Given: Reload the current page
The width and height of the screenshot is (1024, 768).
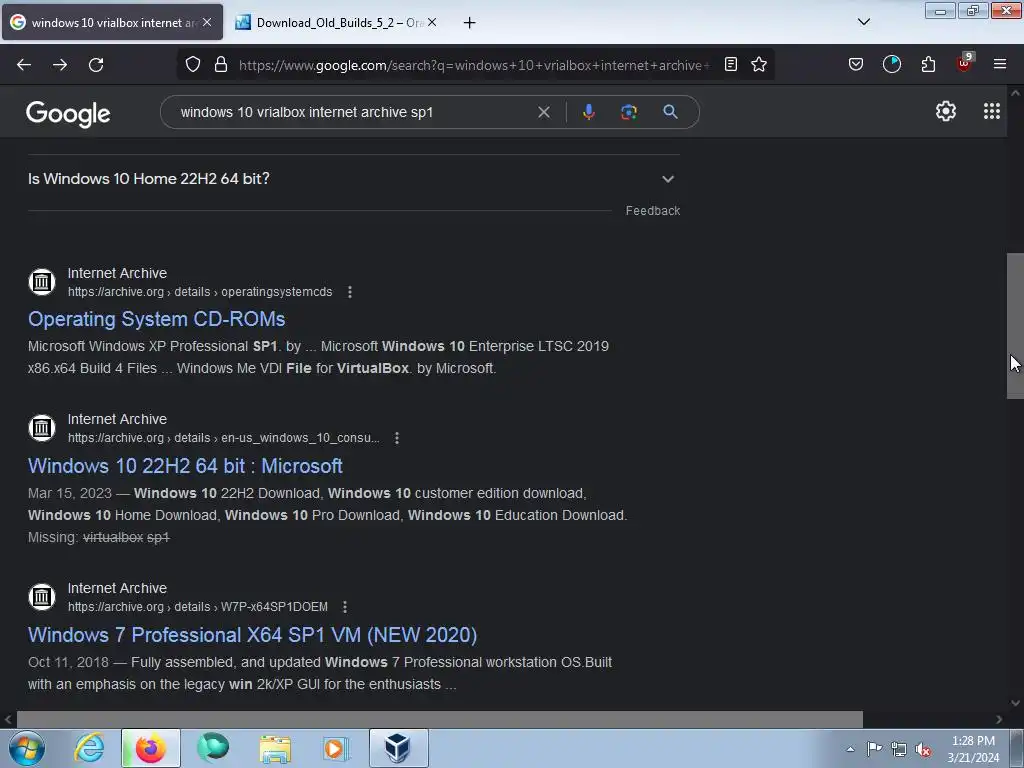Looking at the screenshot, I should tap(96, 65).
